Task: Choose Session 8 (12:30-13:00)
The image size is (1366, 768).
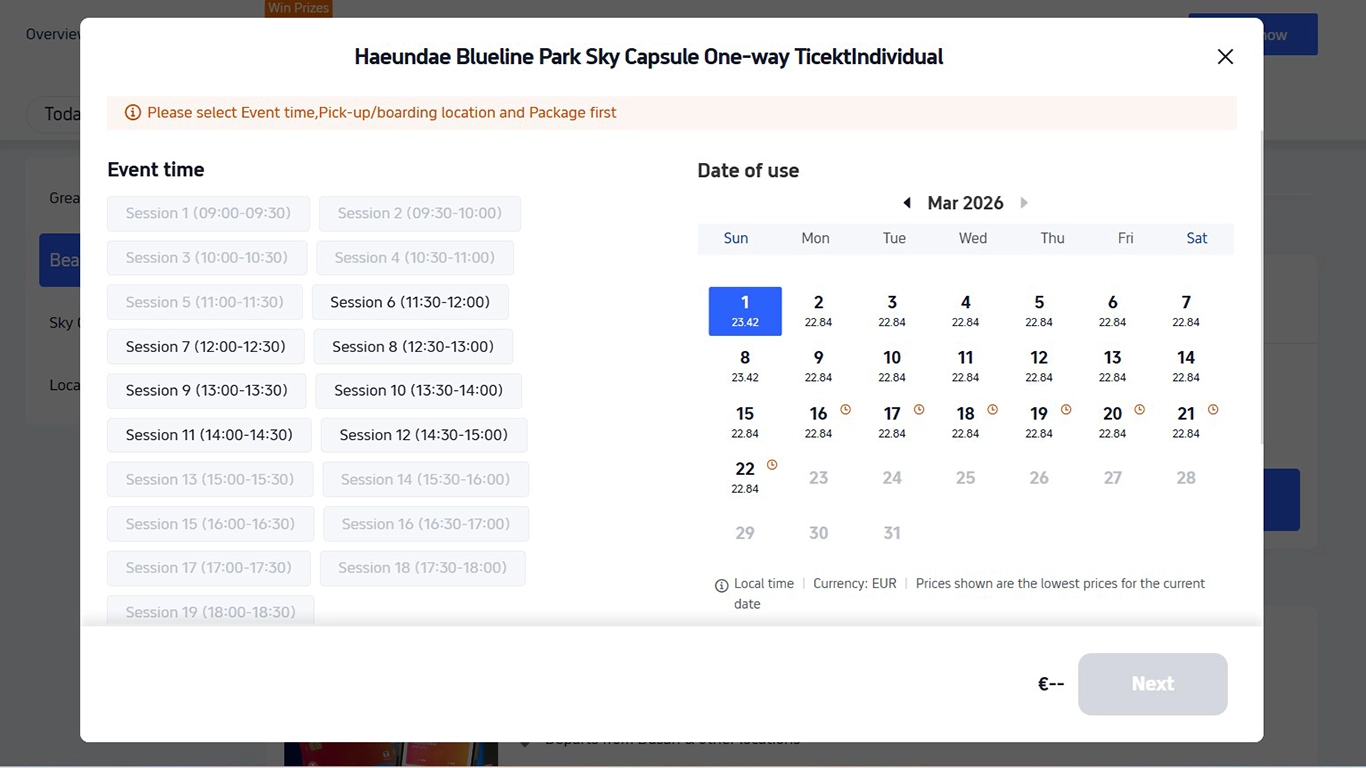Action: (413, 347)
